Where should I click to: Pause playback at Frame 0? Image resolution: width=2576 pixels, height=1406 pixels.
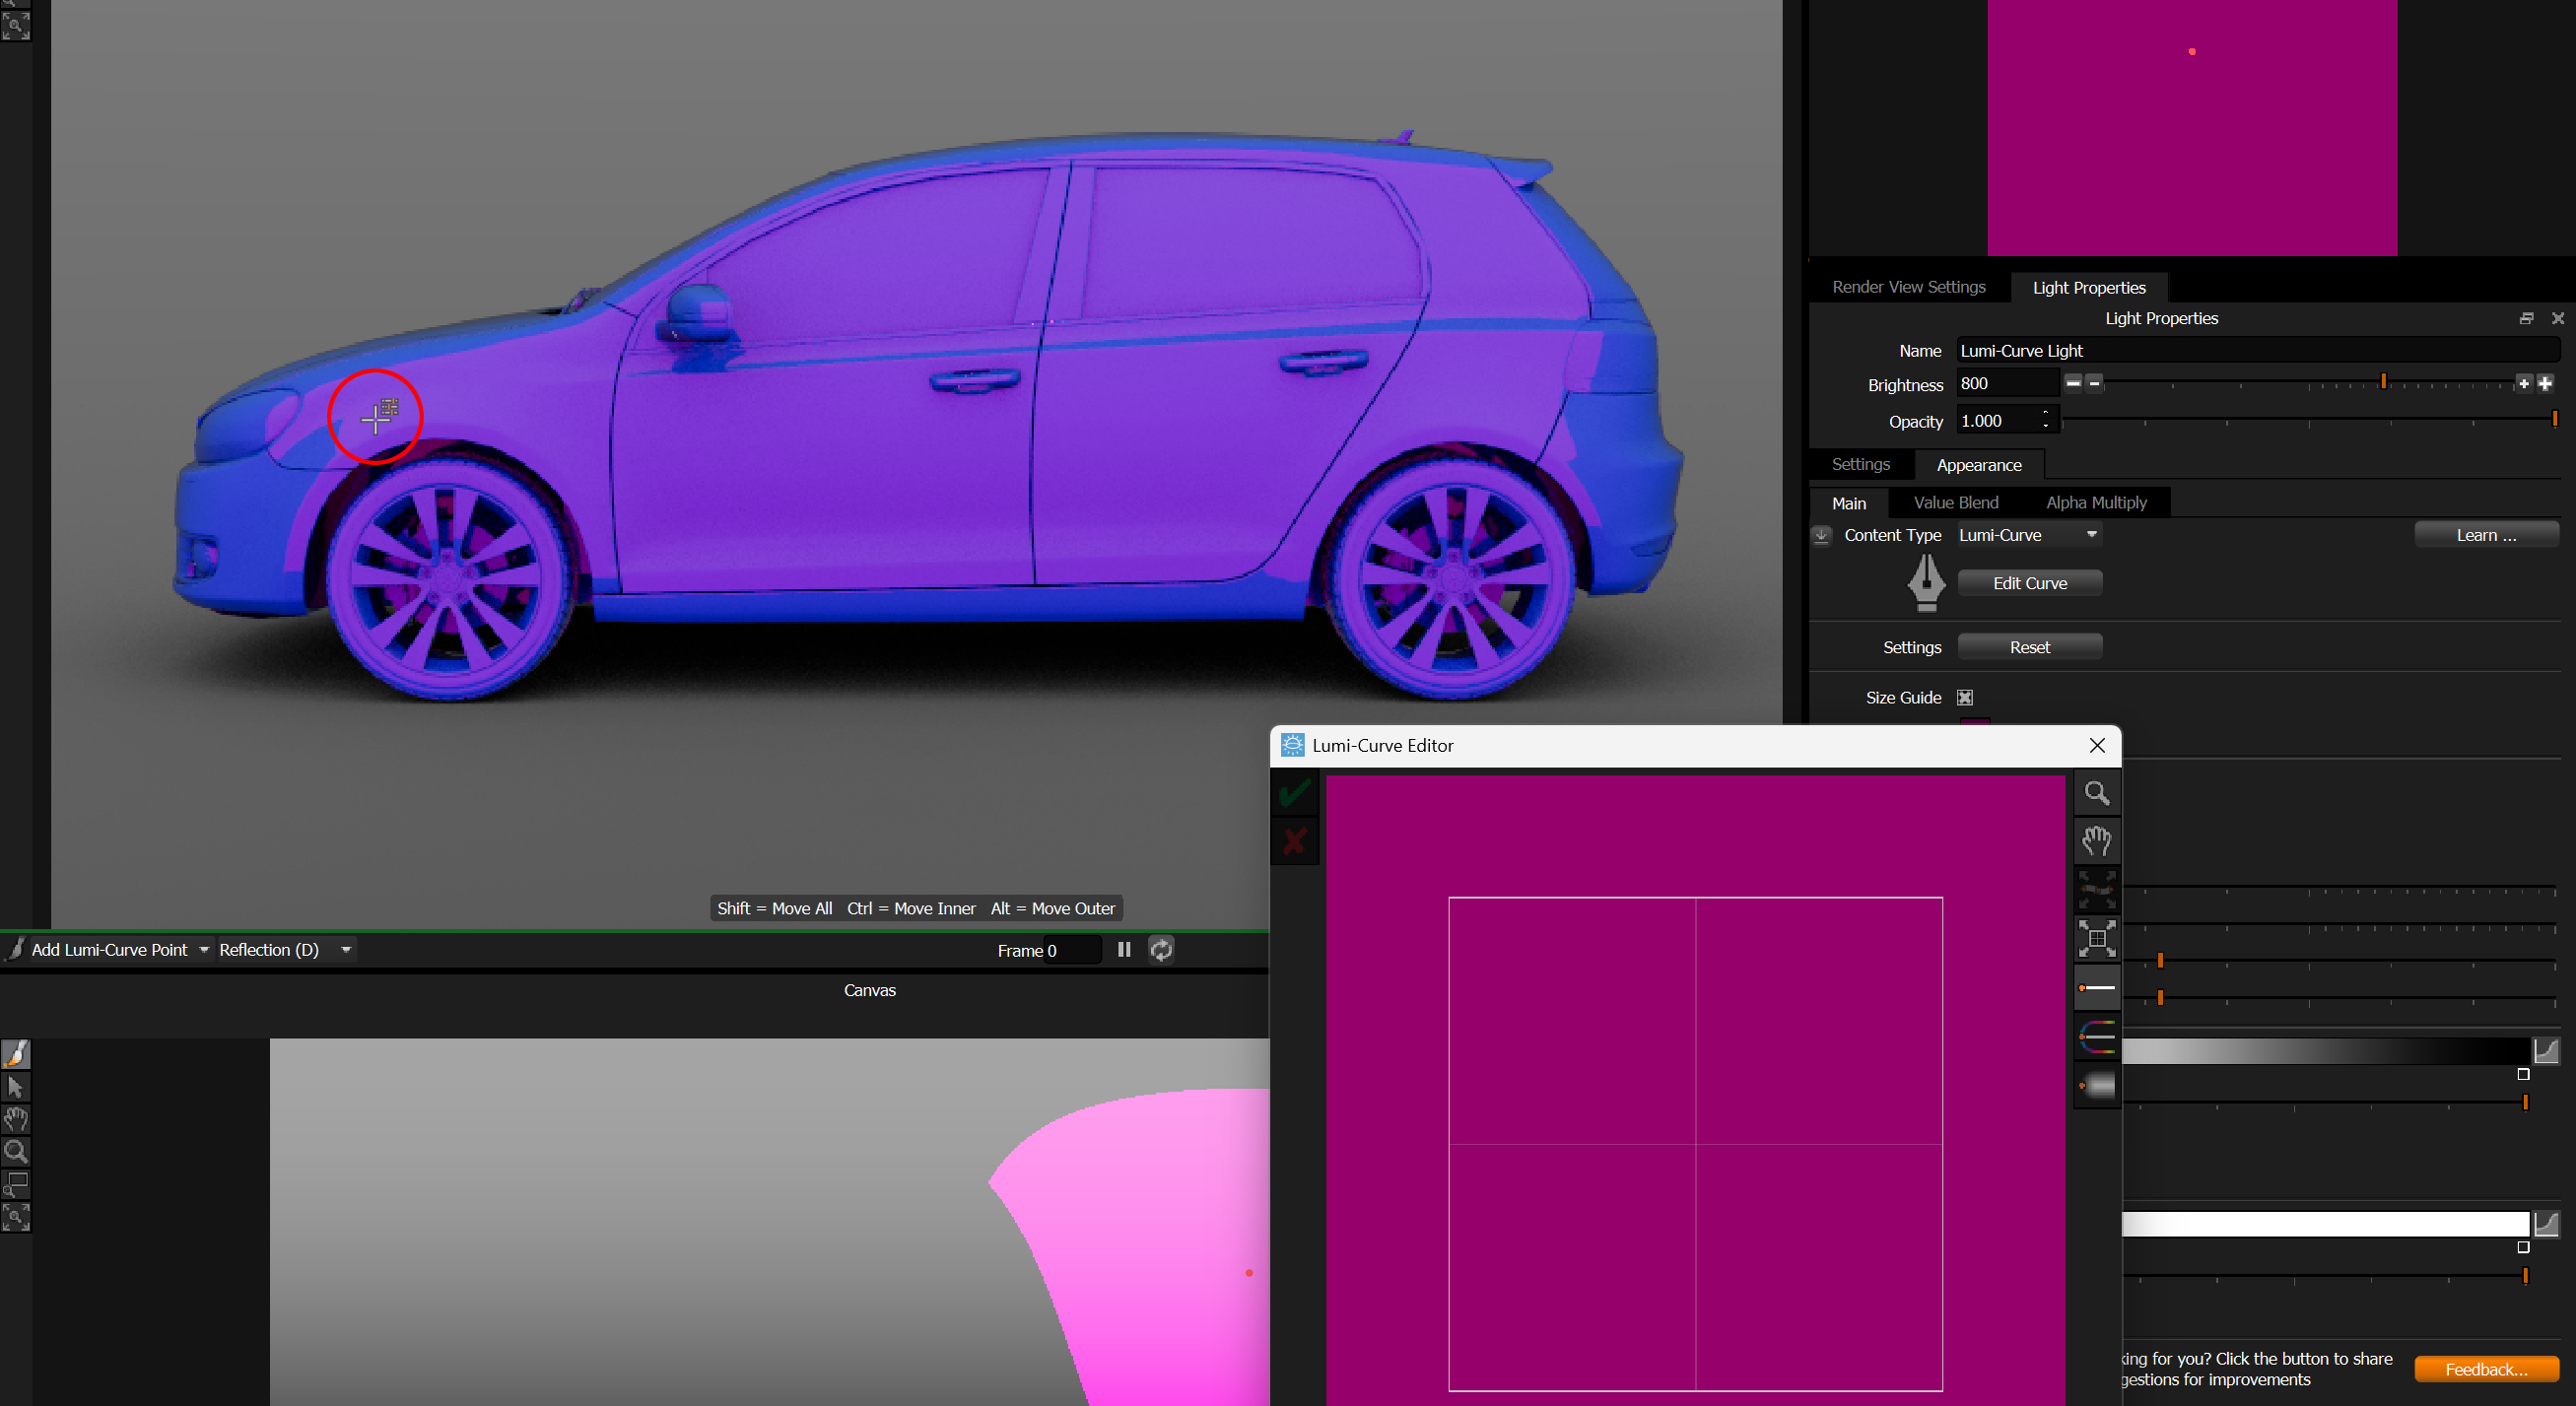(1123, 950)
